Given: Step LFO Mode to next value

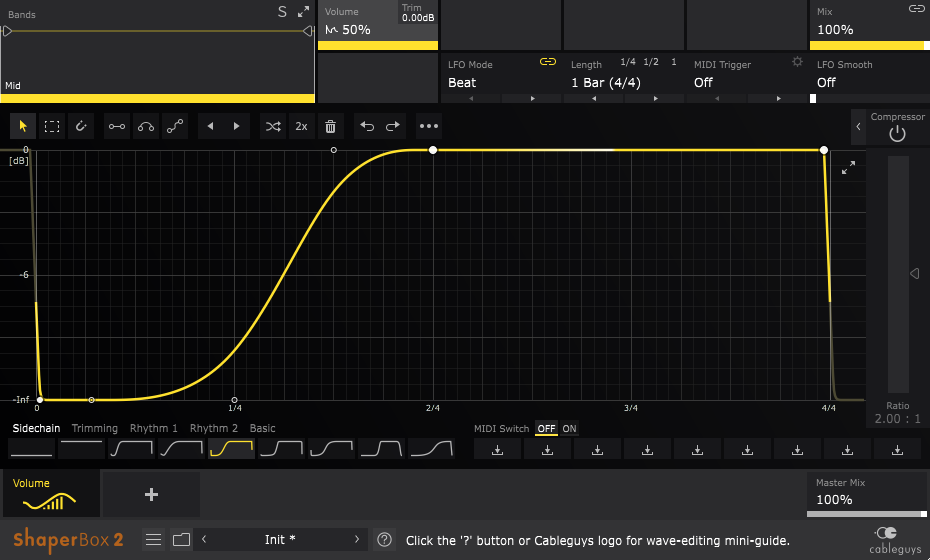Looking at the screenshot, I should coord(532,98).
